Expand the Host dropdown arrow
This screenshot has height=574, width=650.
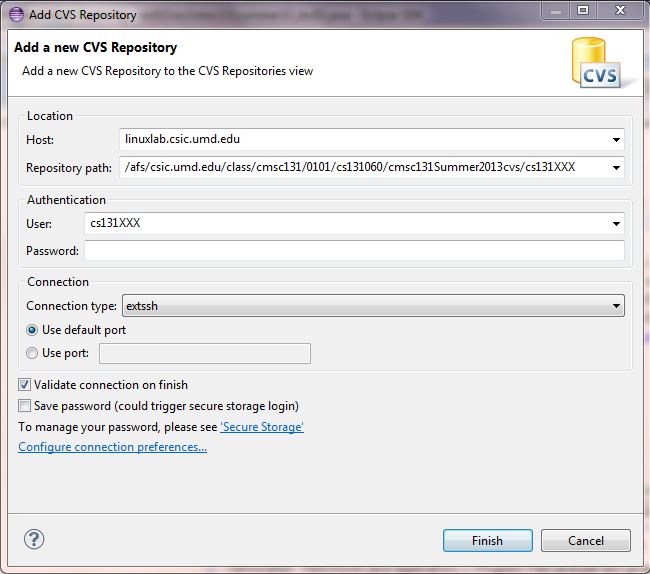616,140
